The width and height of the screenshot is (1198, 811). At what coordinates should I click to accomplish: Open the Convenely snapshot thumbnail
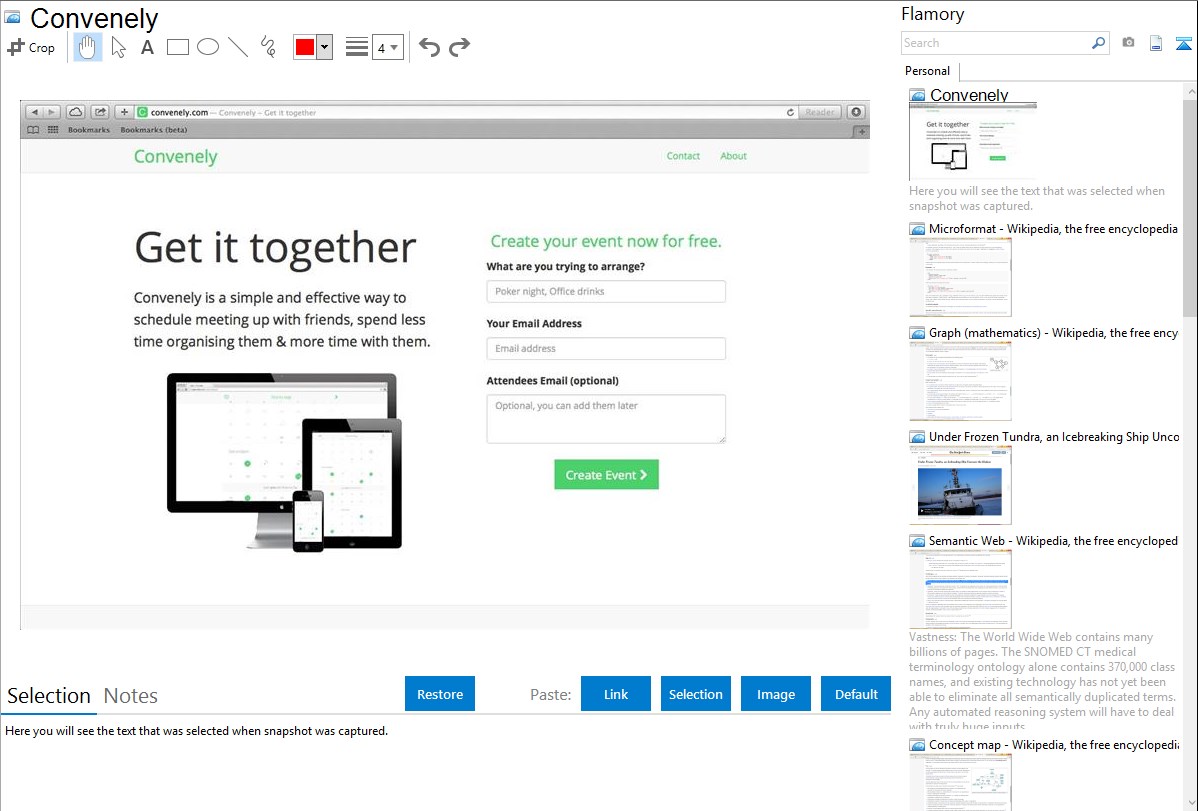click(972, 143)
